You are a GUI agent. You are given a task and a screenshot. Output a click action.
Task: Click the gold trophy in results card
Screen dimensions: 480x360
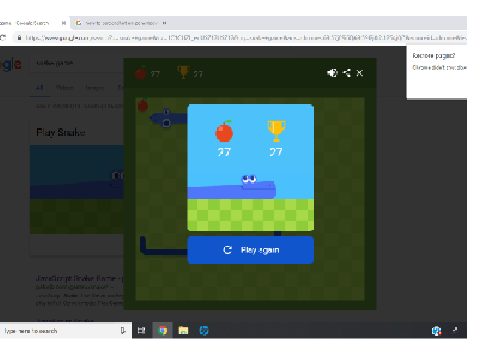276,131
